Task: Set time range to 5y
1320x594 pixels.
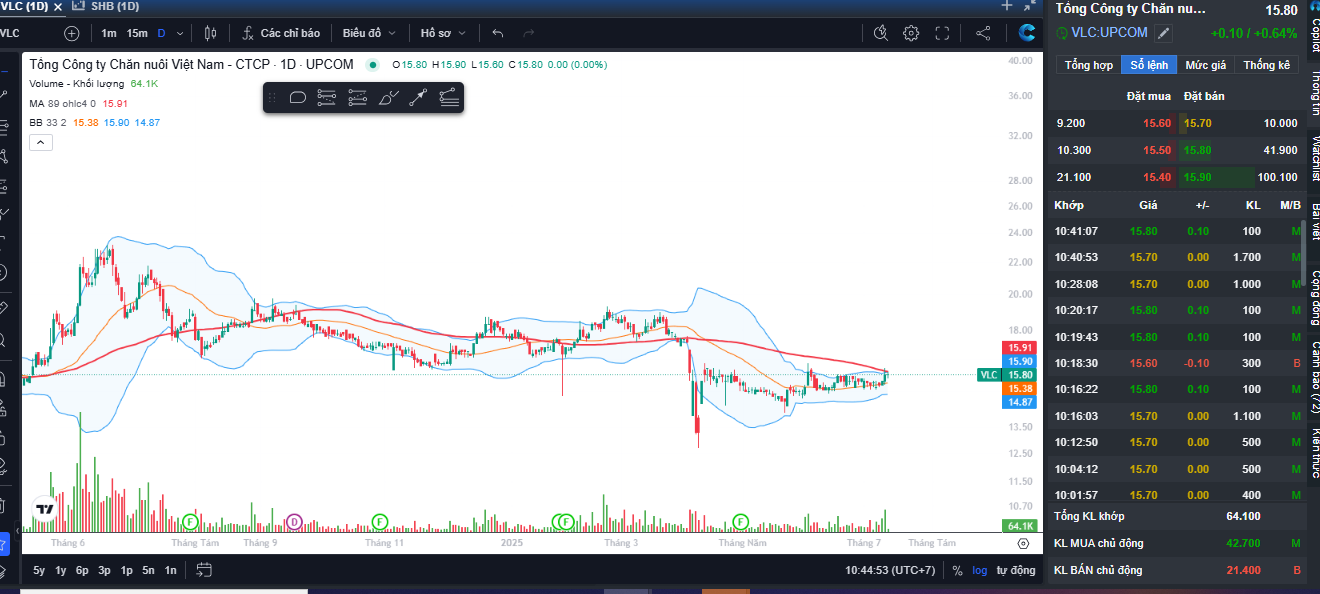Action: (x=39, y=570)
